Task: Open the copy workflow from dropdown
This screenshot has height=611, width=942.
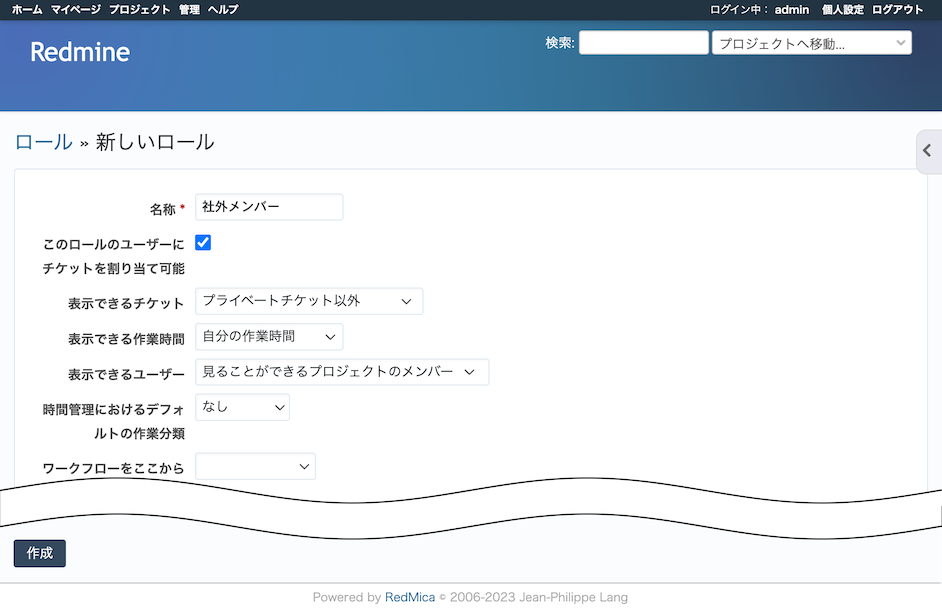Action: tap(255, 467)
